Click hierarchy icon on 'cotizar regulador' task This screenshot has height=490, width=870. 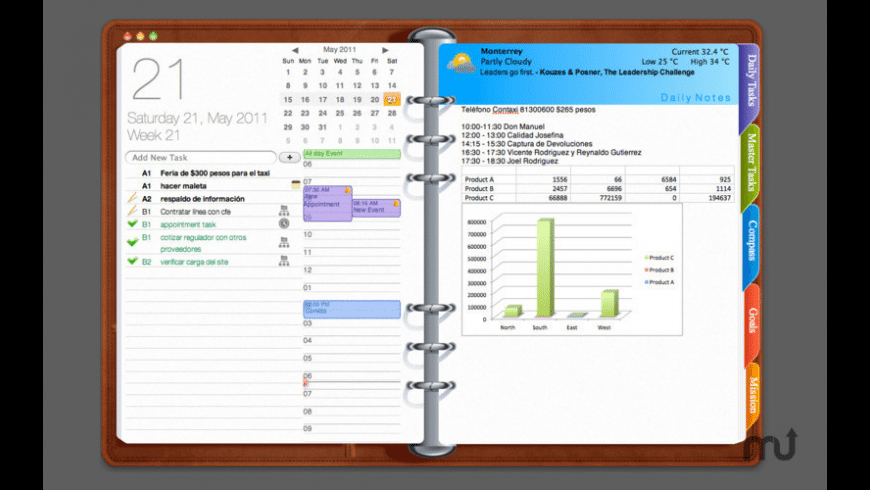pos(284,242)
